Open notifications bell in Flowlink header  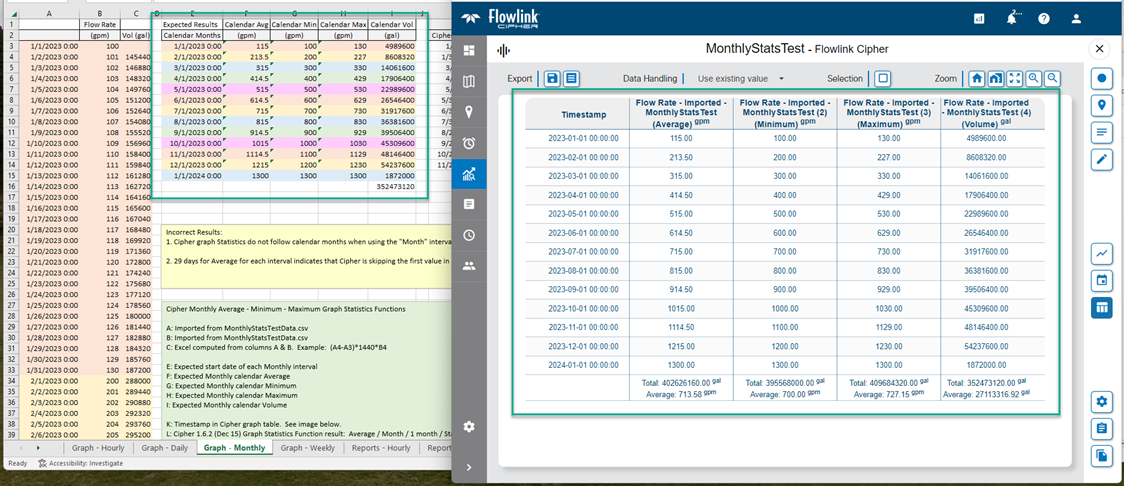click(x=1013, y=18)
